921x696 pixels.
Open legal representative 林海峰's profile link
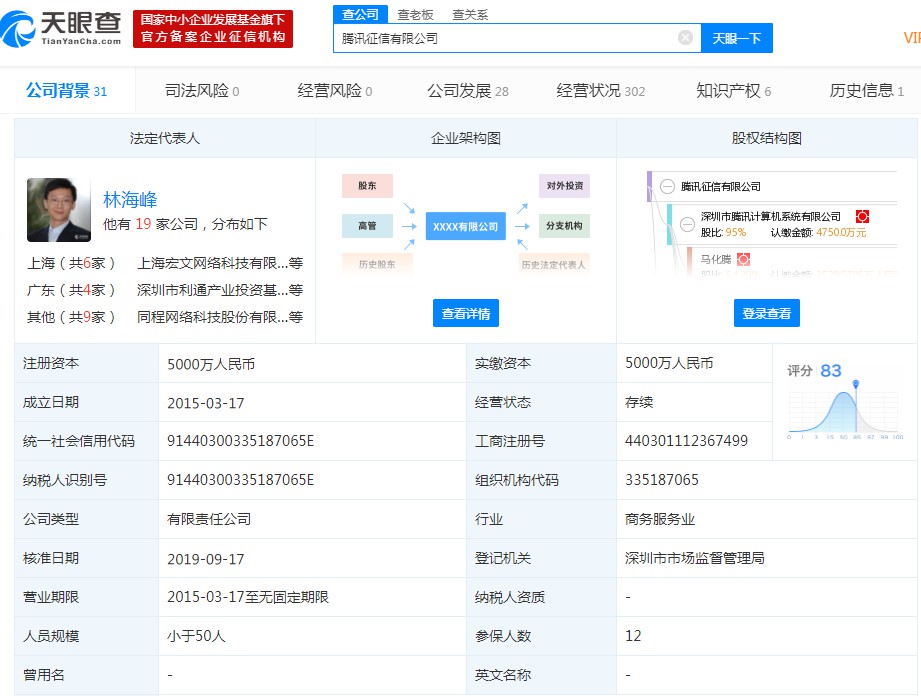point(130,200)
